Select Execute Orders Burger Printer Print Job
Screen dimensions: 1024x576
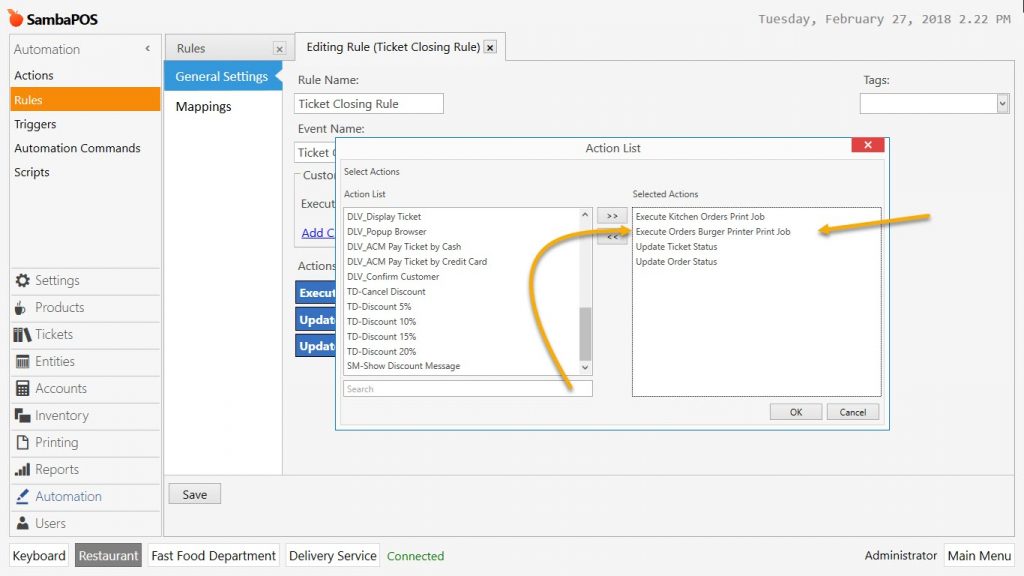(x=713, y=232)
